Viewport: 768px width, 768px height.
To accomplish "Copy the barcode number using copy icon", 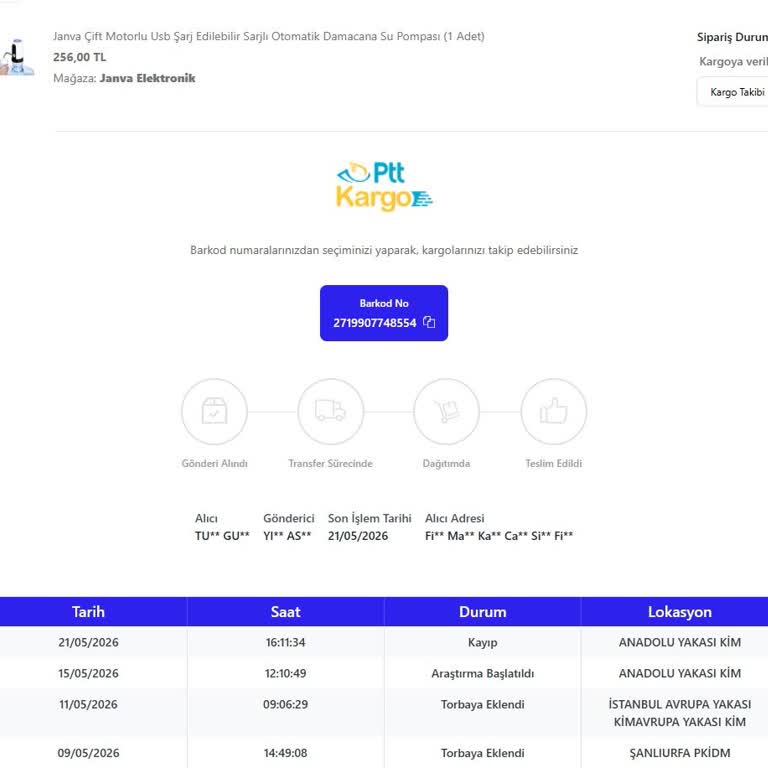I will pyautogui.click(x=429, y=322).
